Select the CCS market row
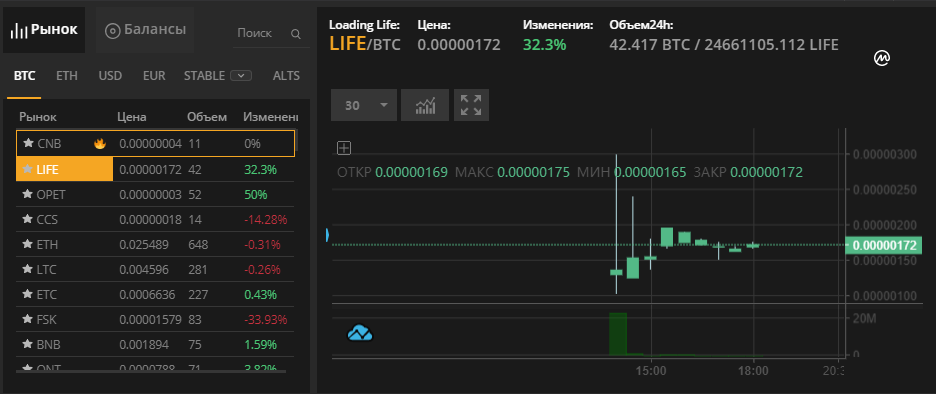 pos(155,220)
